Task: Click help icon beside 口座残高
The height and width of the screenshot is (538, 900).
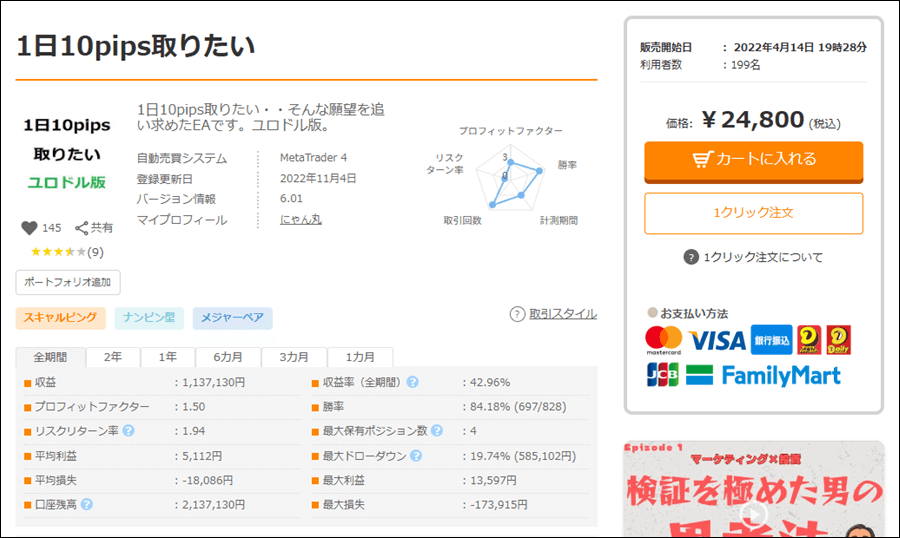Action: tap(87, 504)
